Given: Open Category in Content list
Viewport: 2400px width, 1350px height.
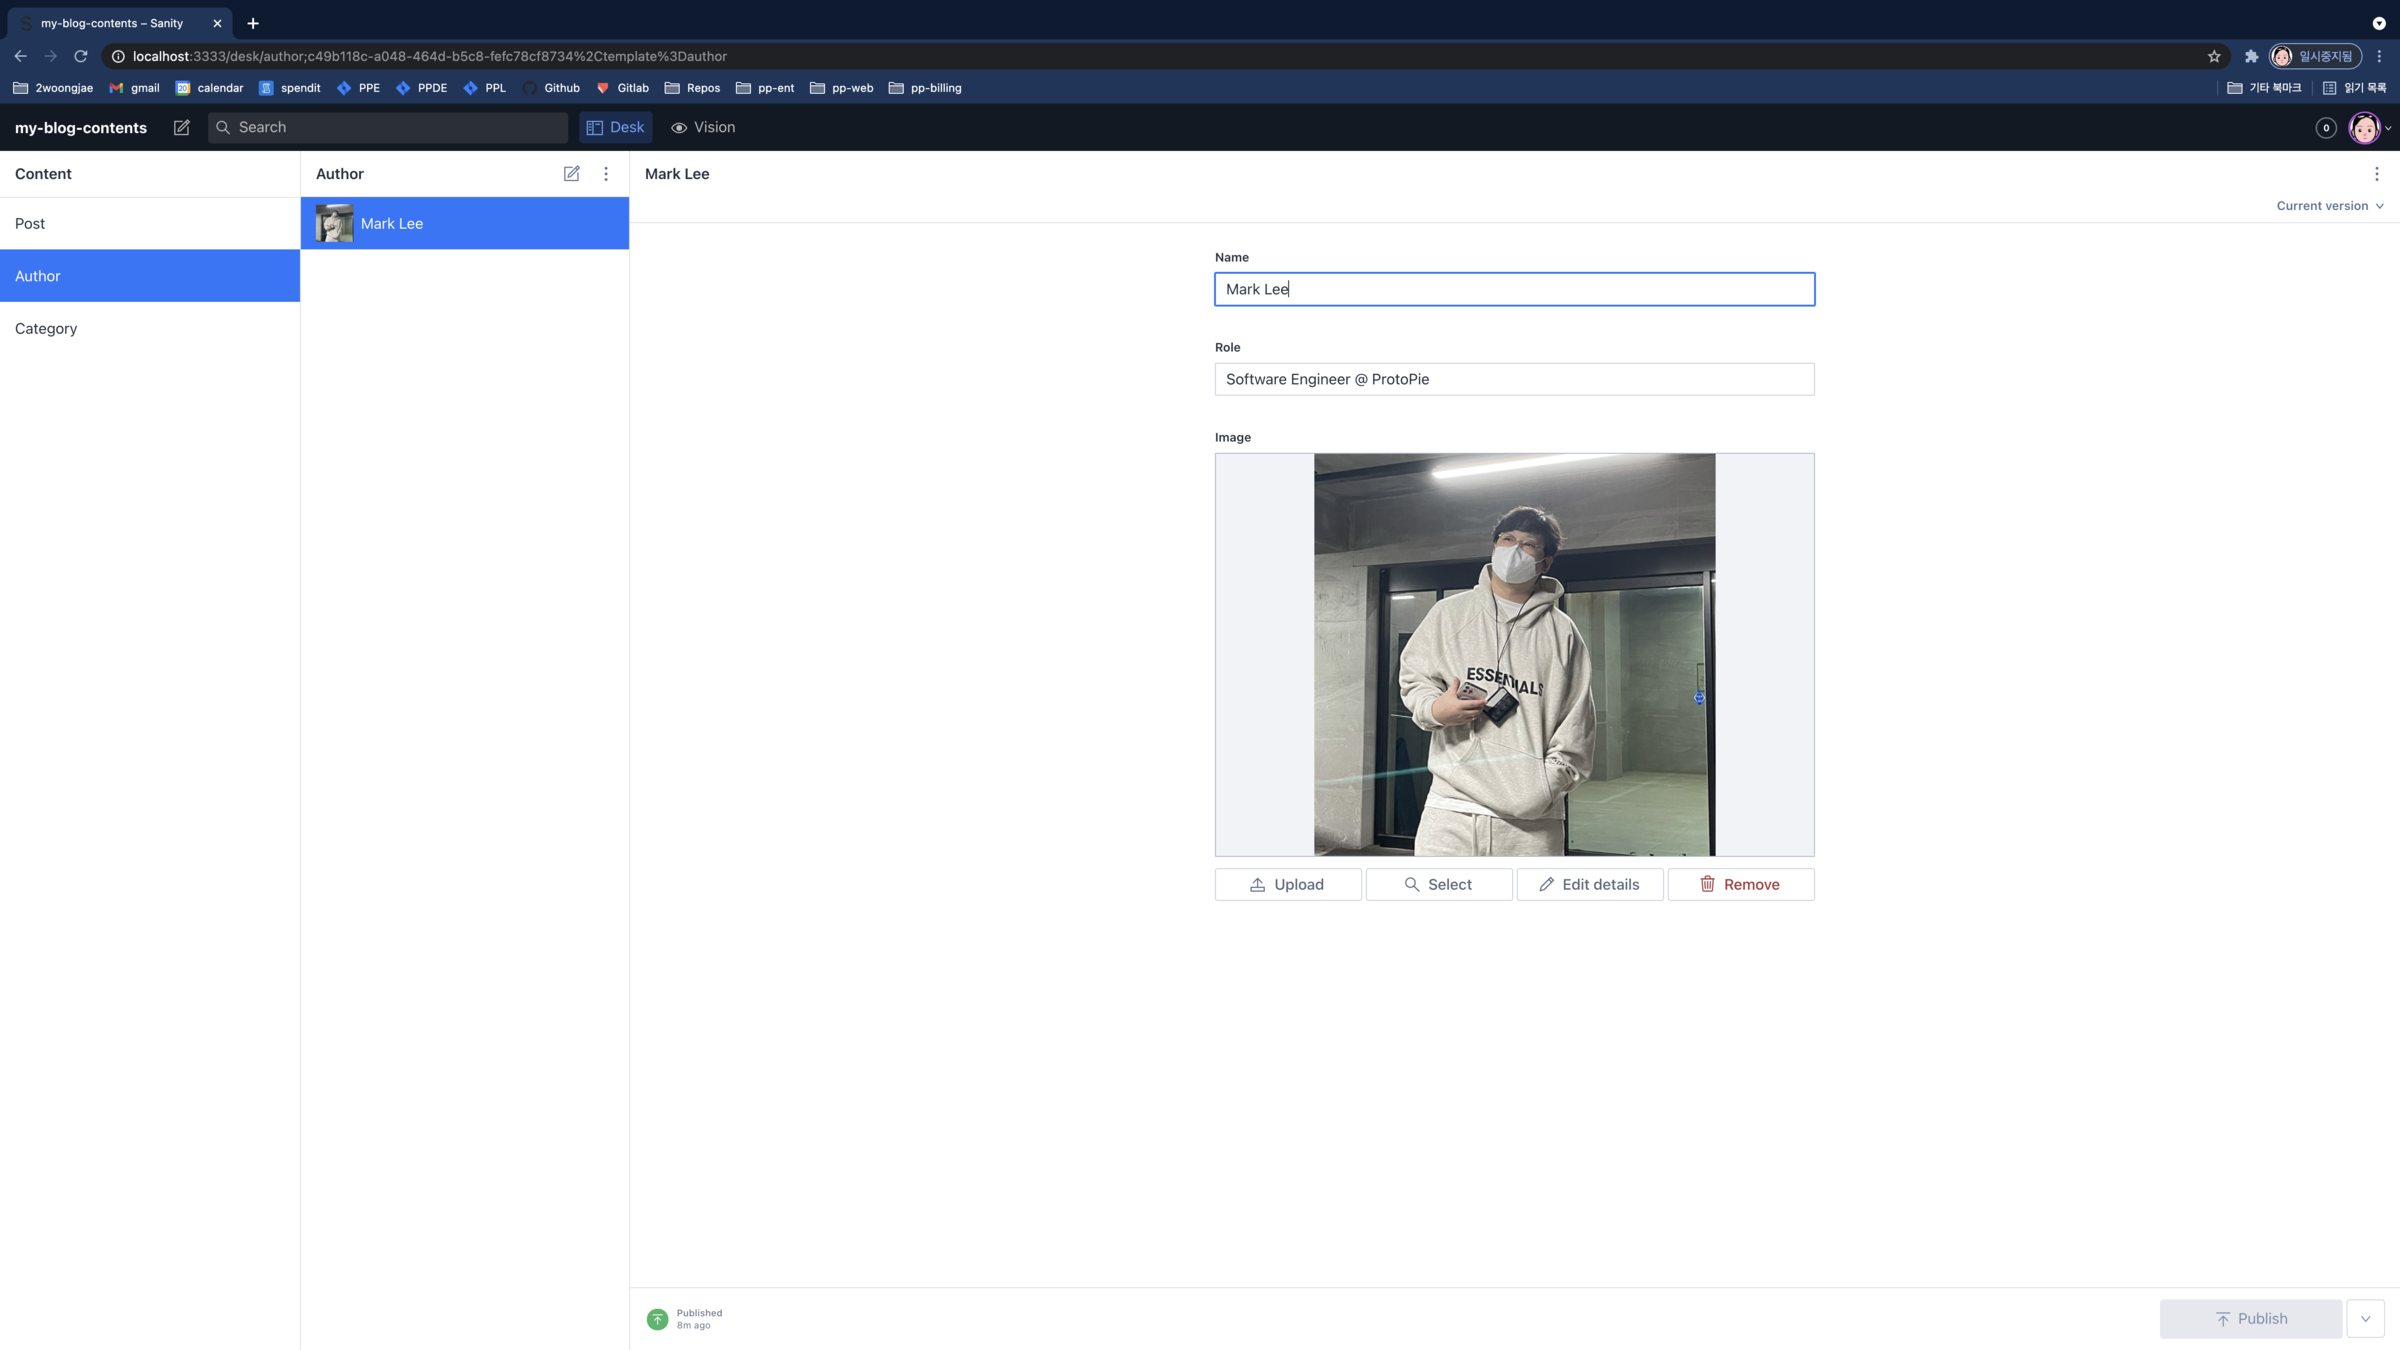Looking at the screenshot, I should tap(46, 328).
